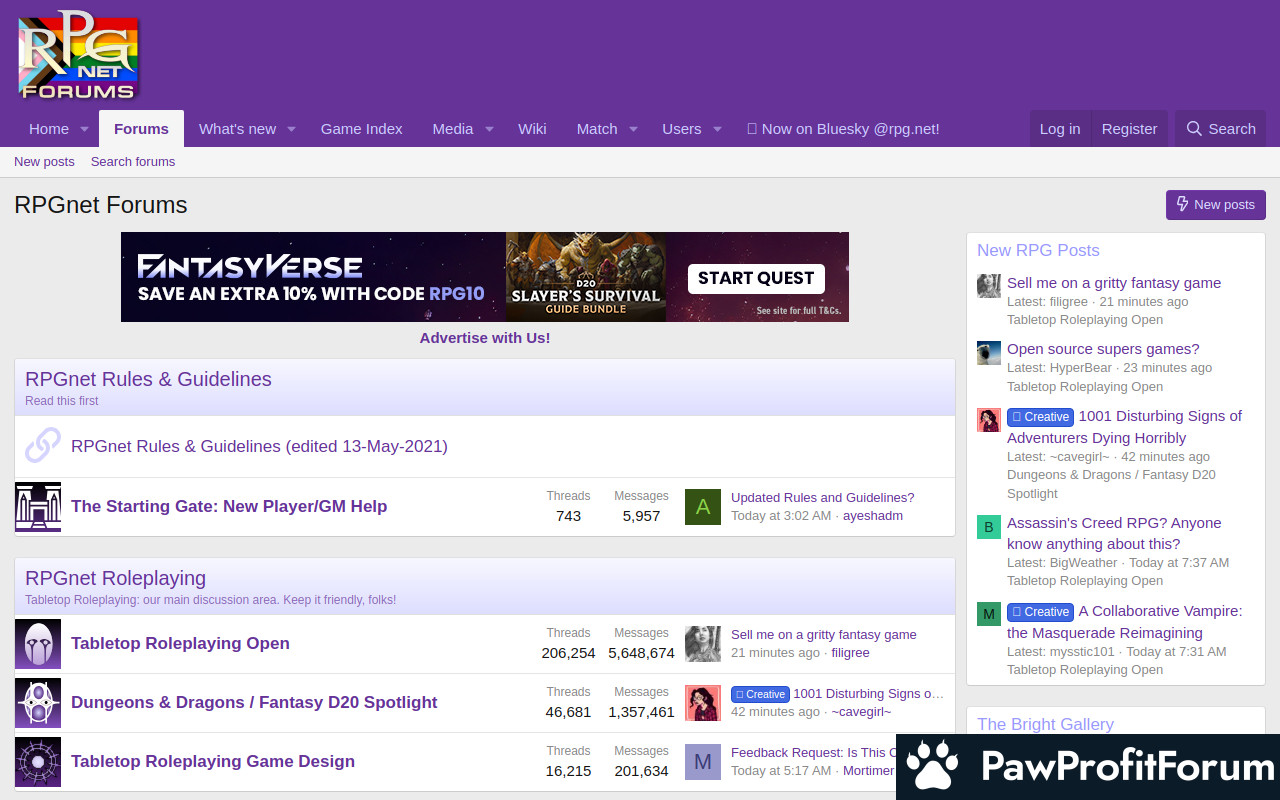Expand the What's new dropdown arrow

point(291,129)
